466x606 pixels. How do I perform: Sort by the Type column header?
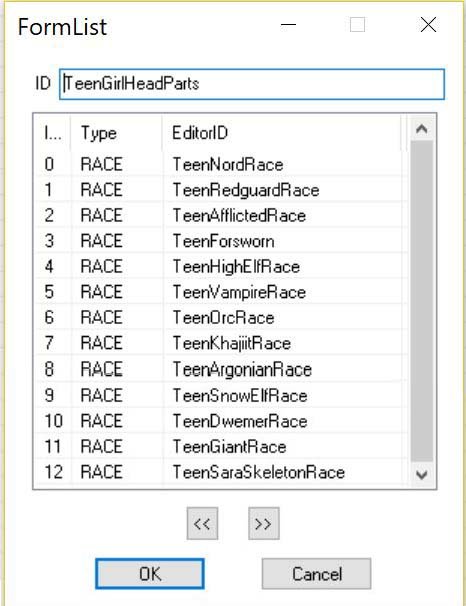pyautogui.click(x=116, y=133)
